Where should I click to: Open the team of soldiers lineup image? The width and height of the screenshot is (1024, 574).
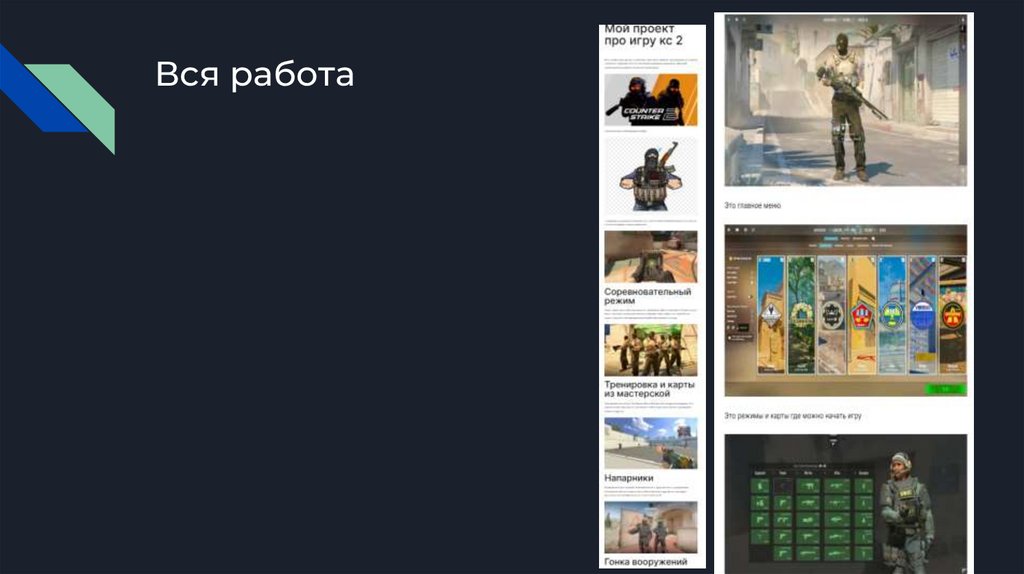650,350
